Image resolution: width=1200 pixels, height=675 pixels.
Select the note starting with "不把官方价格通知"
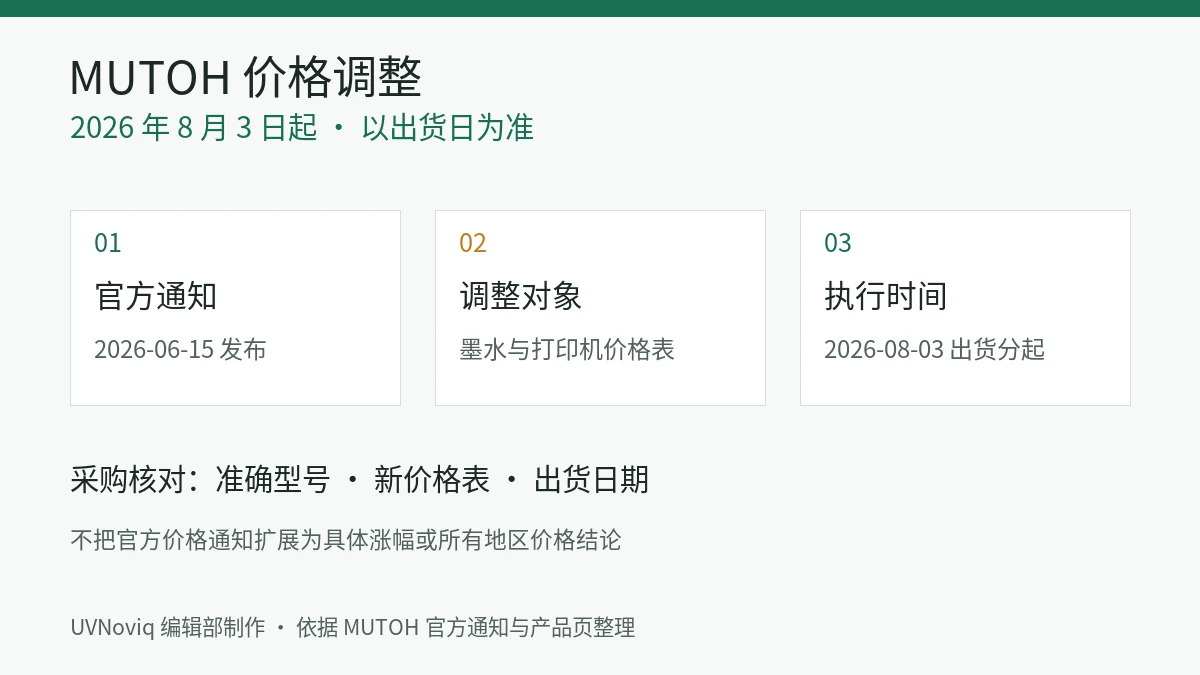pos(346,540)
